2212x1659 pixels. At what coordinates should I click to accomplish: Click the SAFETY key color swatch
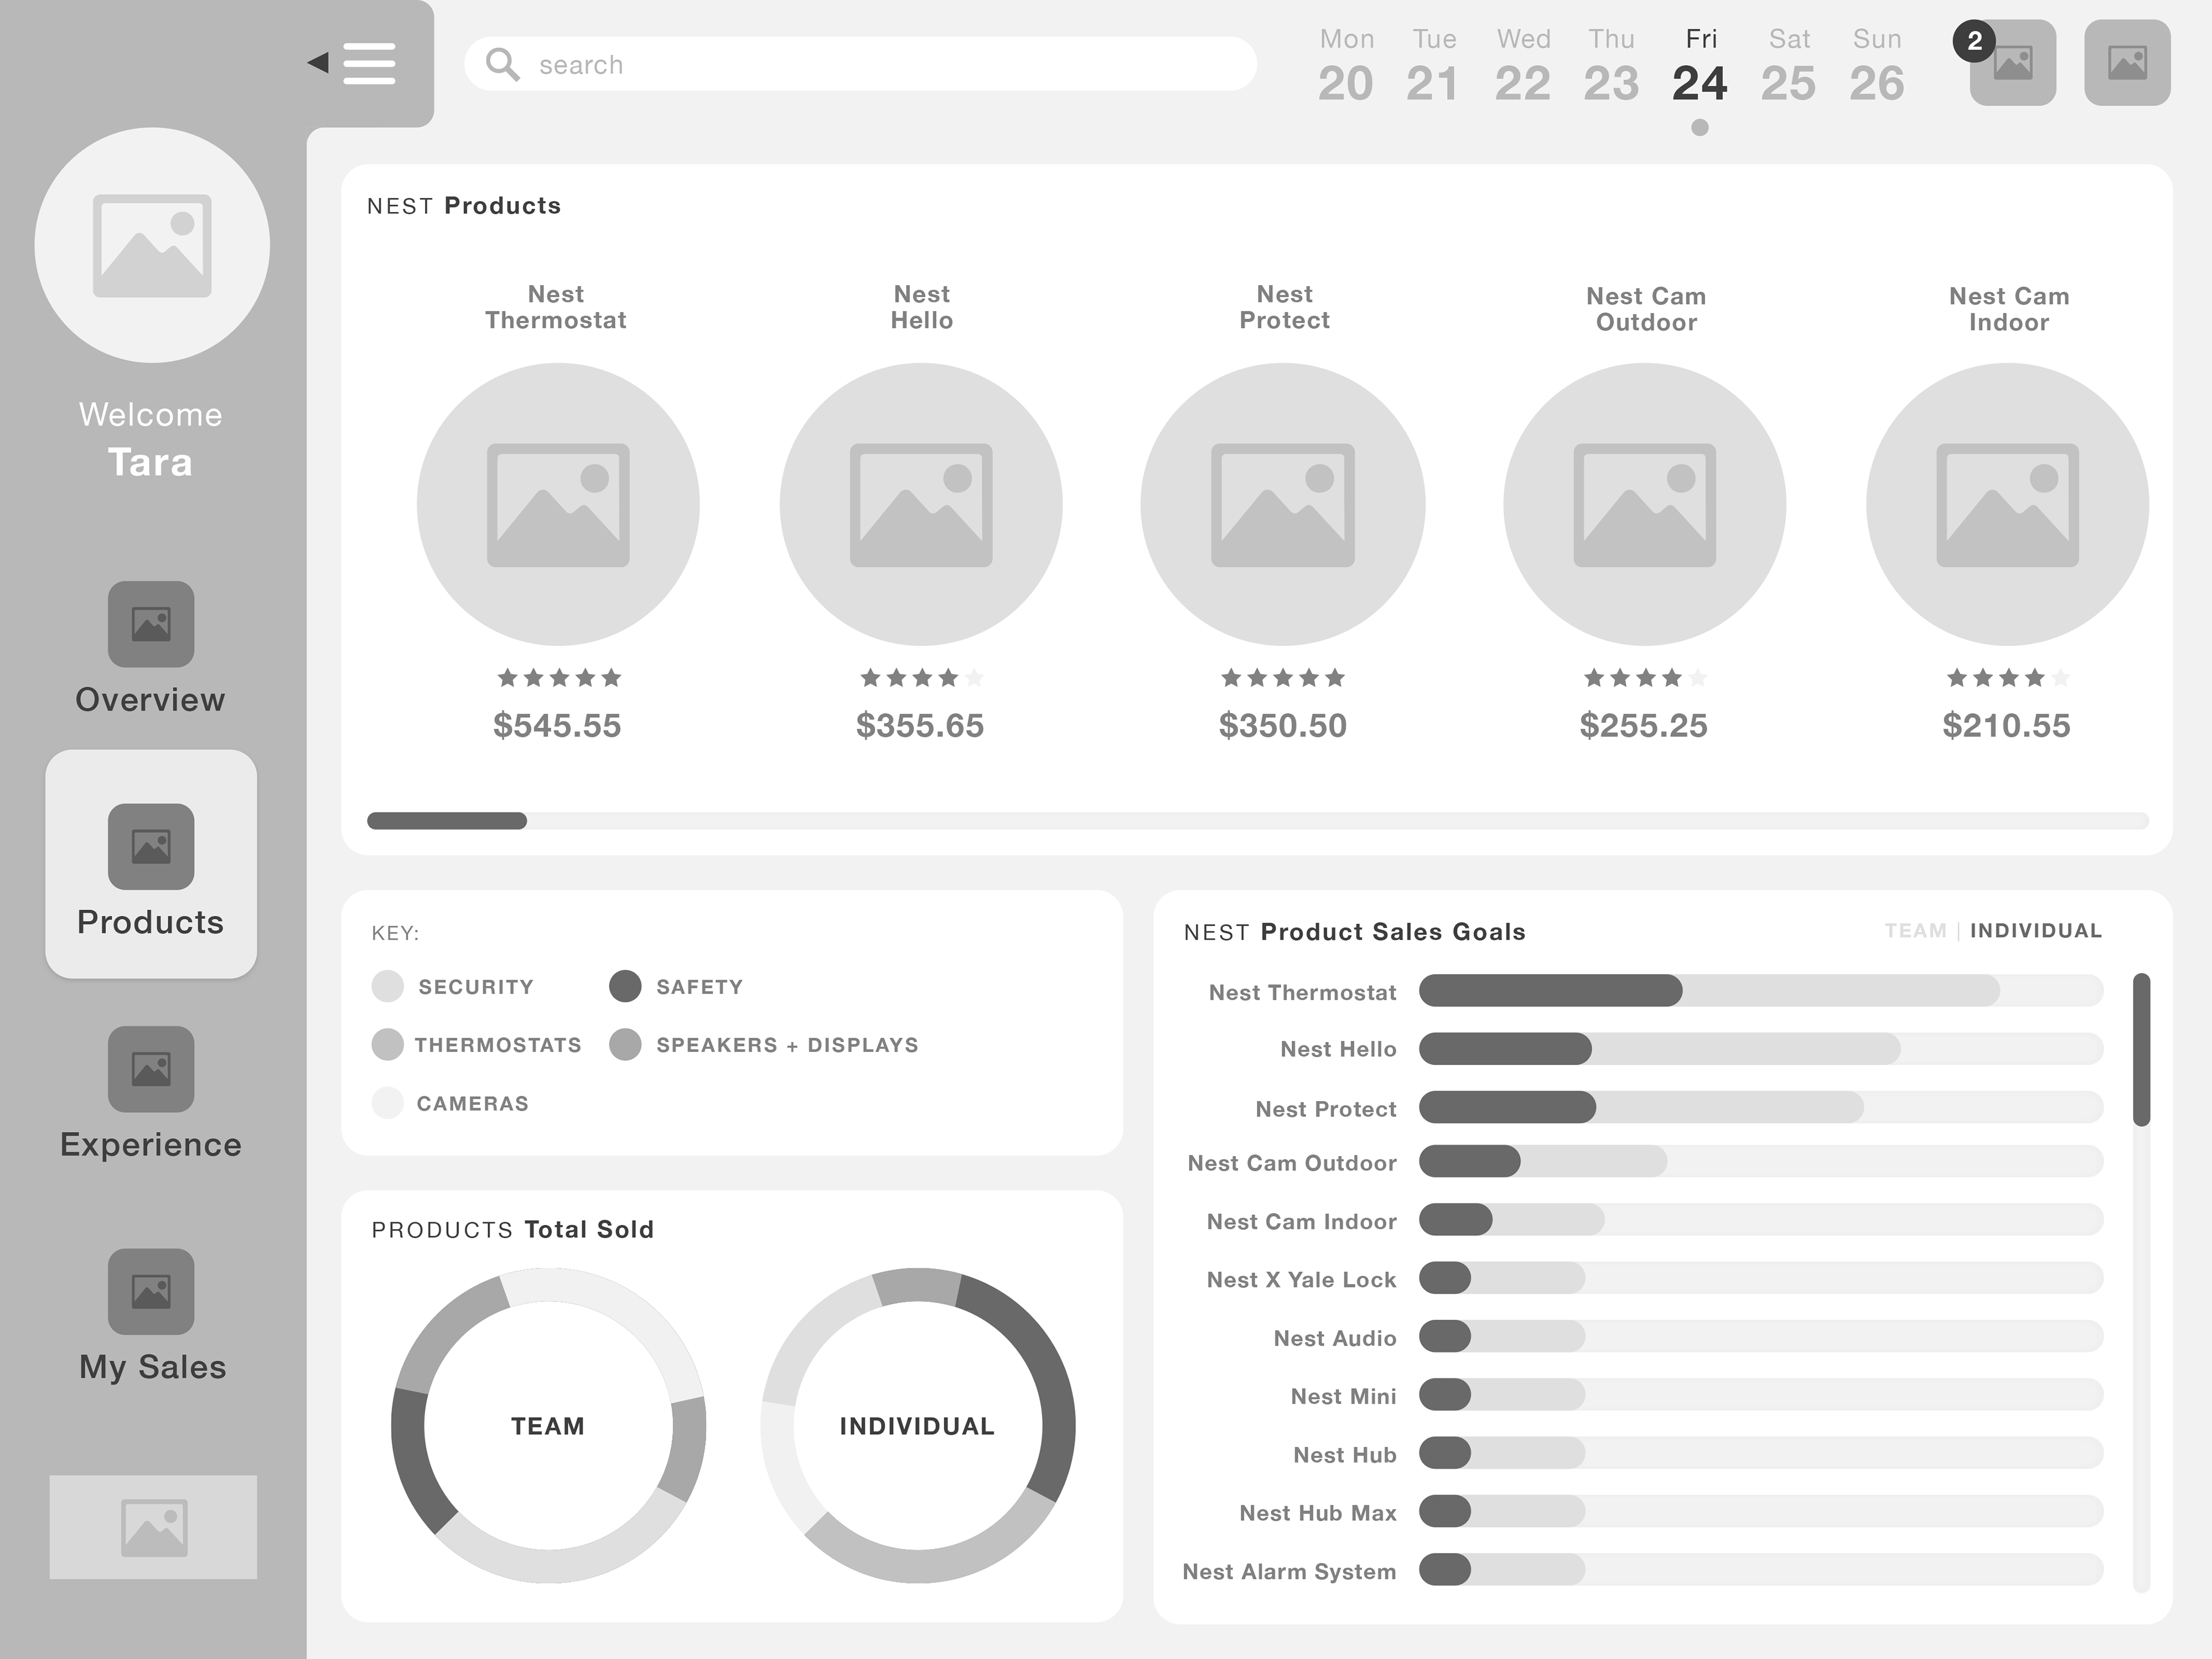(625, 986)
